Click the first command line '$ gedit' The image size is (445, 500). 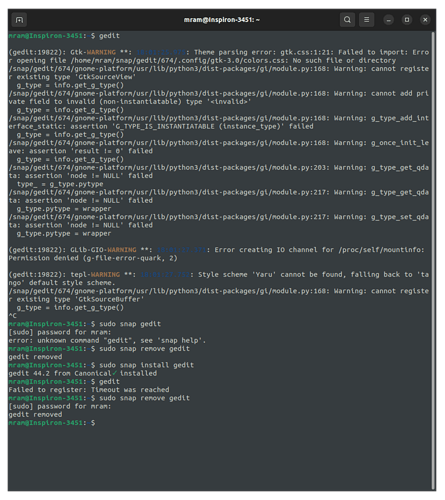pos(64,36)
